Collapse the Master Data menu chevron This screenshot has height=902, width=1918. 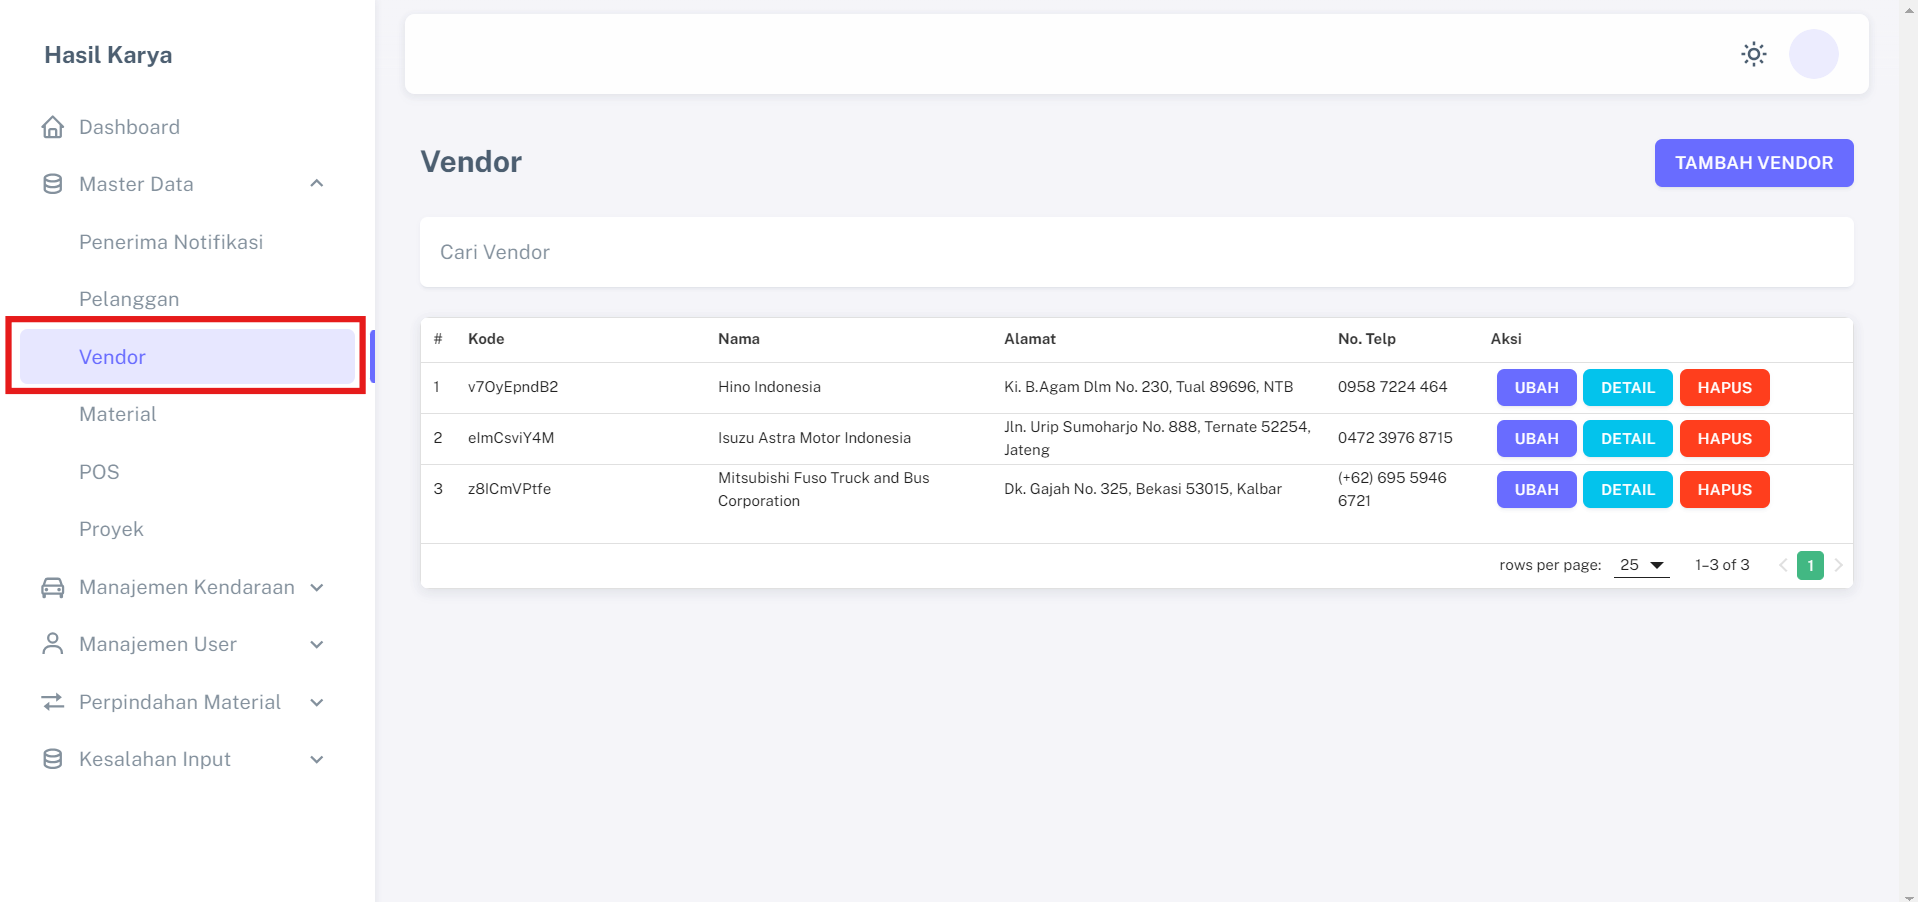(317, 184)
